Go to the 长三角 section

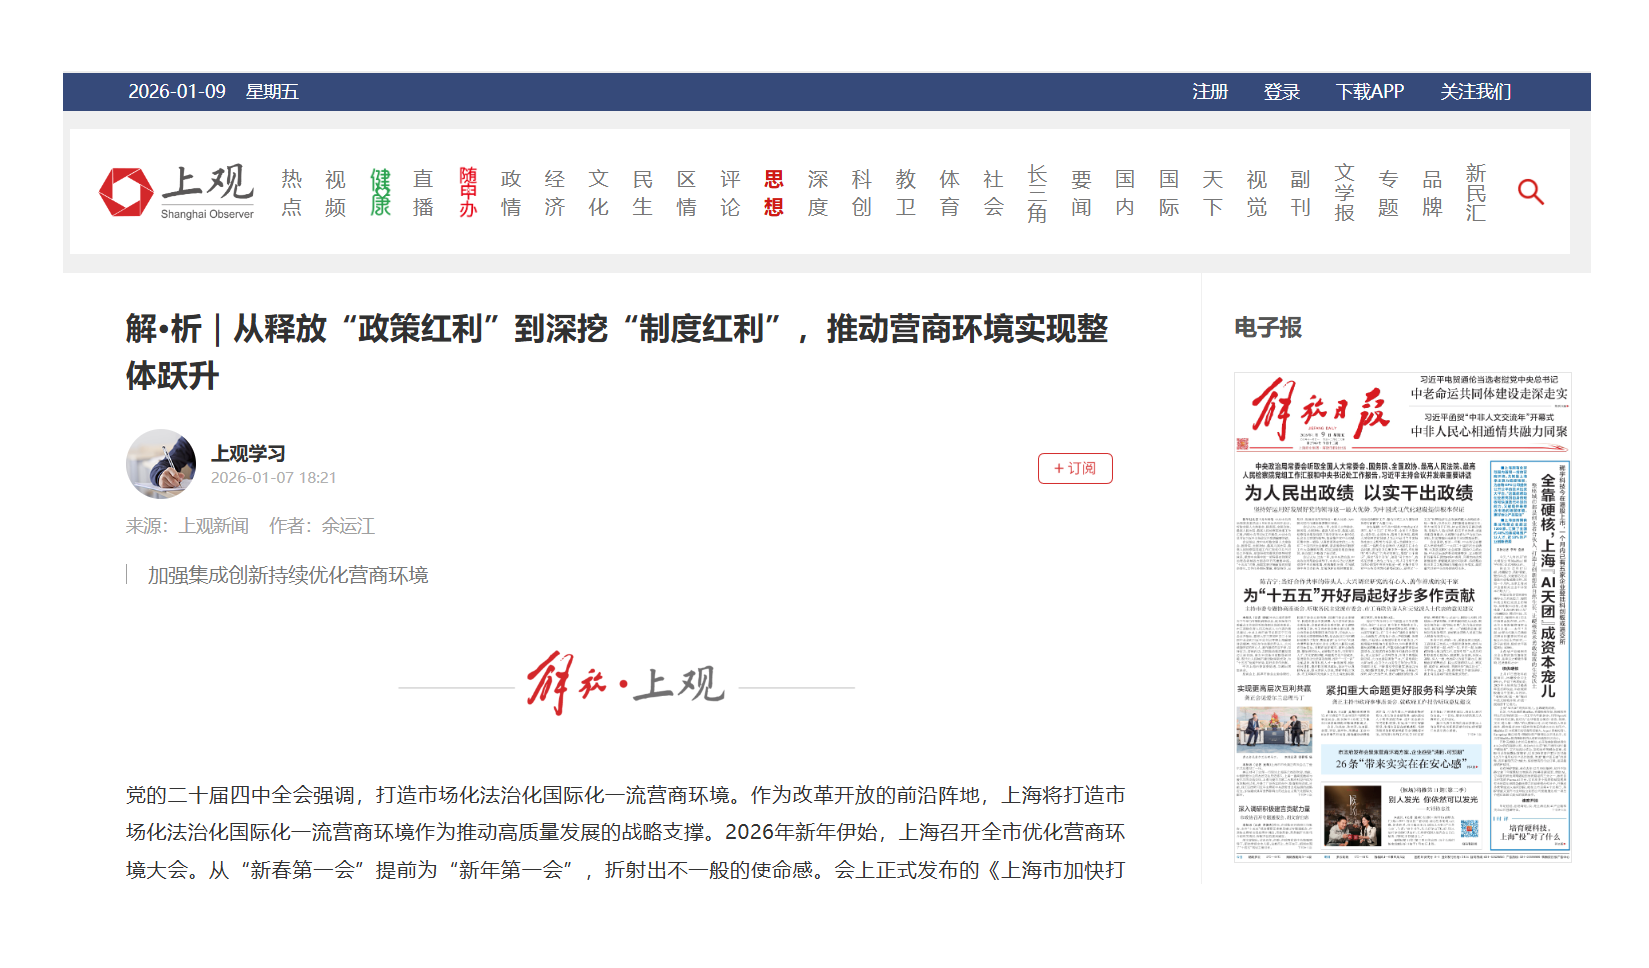coord(1037,192)
